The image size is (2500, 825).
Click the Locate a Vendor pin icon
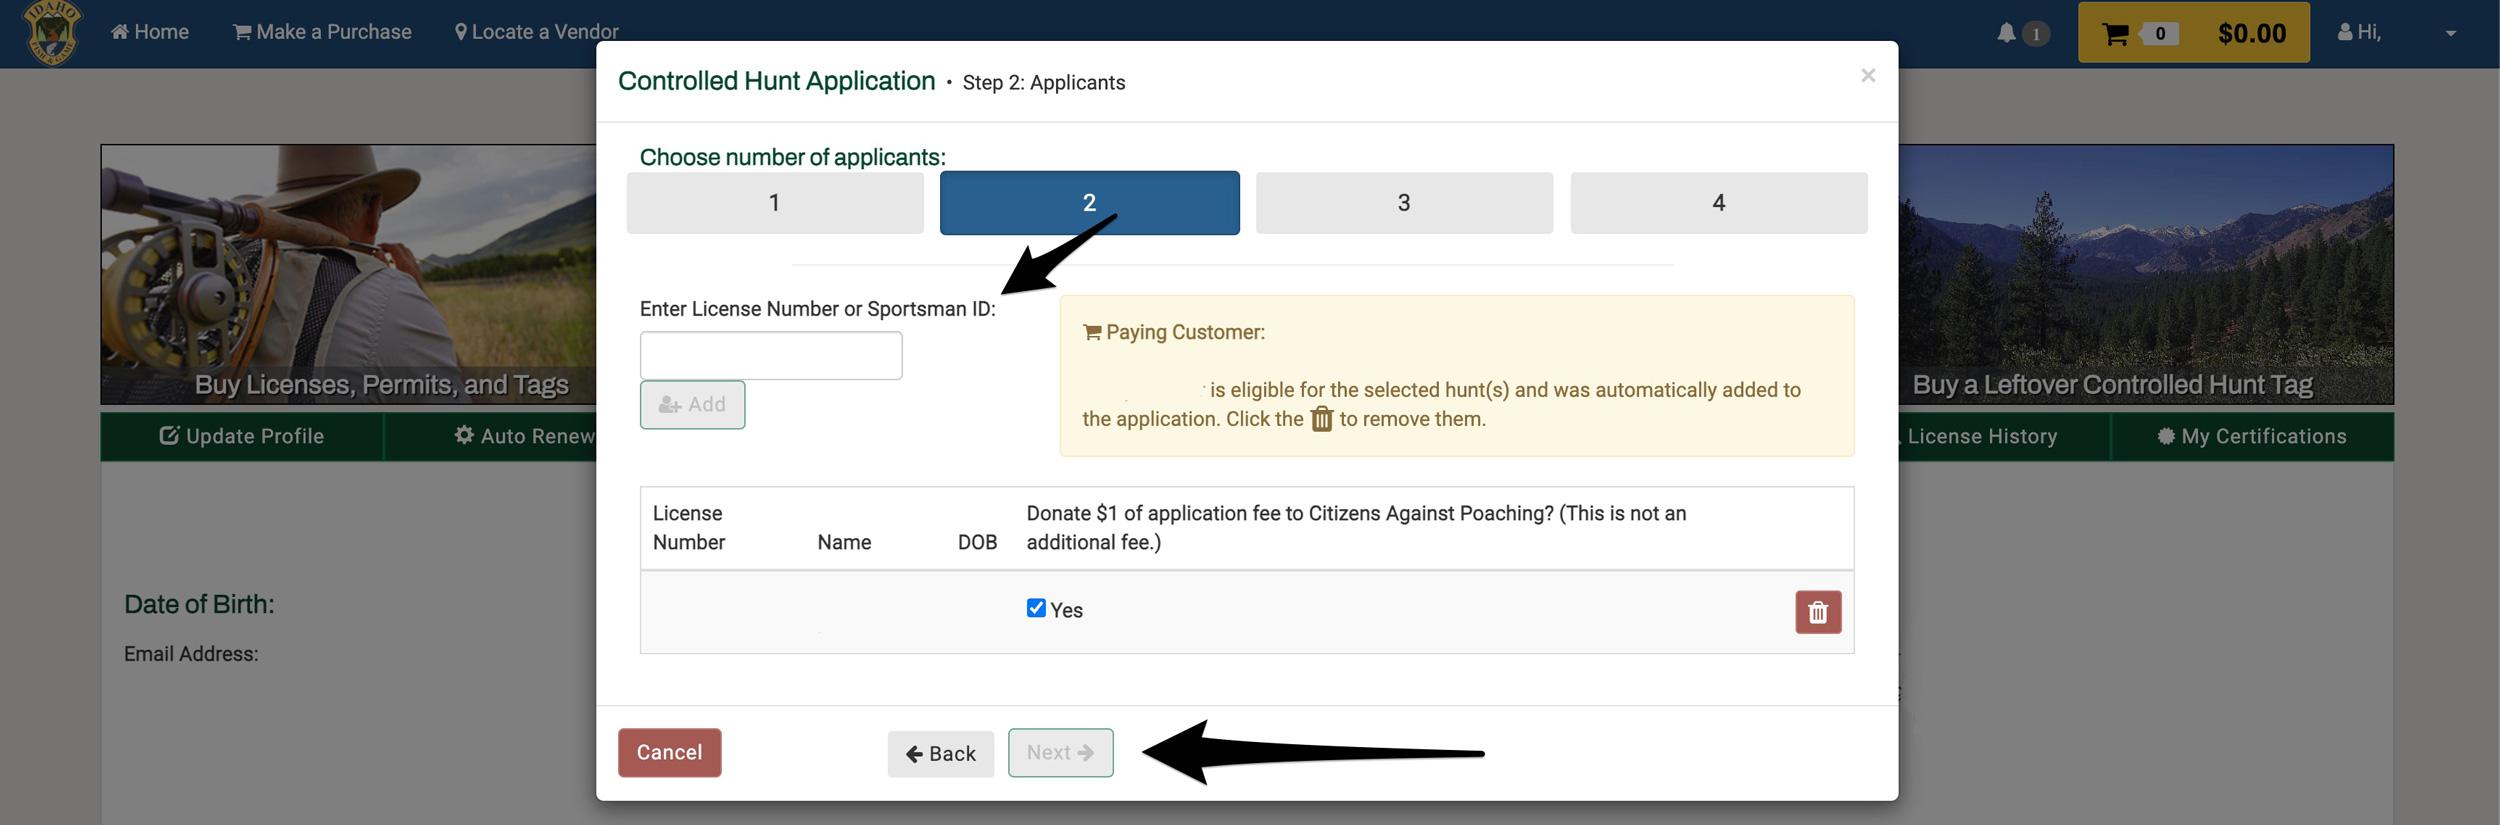point(461,31)
